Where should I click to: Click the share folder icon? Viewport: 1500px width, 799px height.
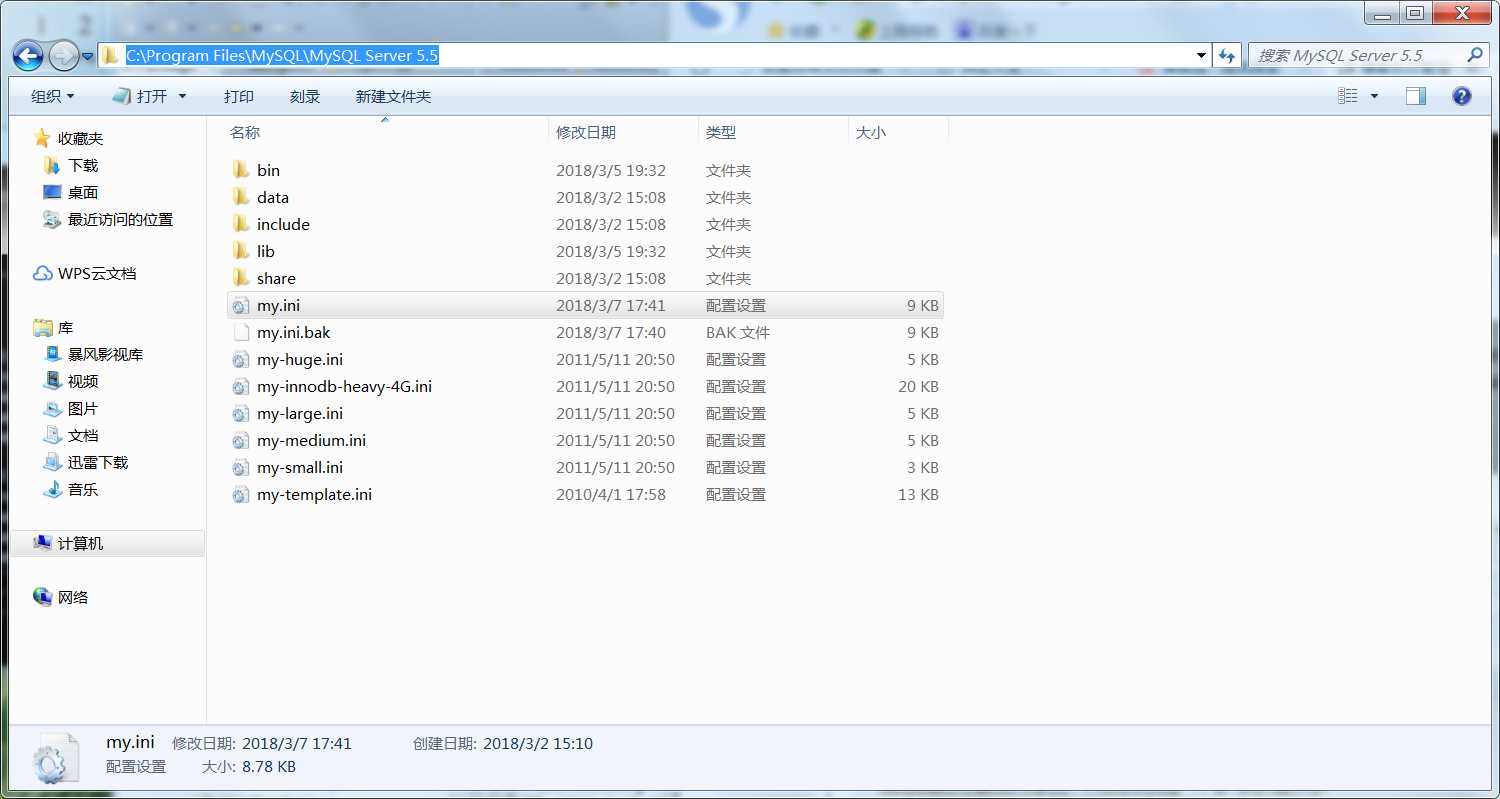point(240,278)
